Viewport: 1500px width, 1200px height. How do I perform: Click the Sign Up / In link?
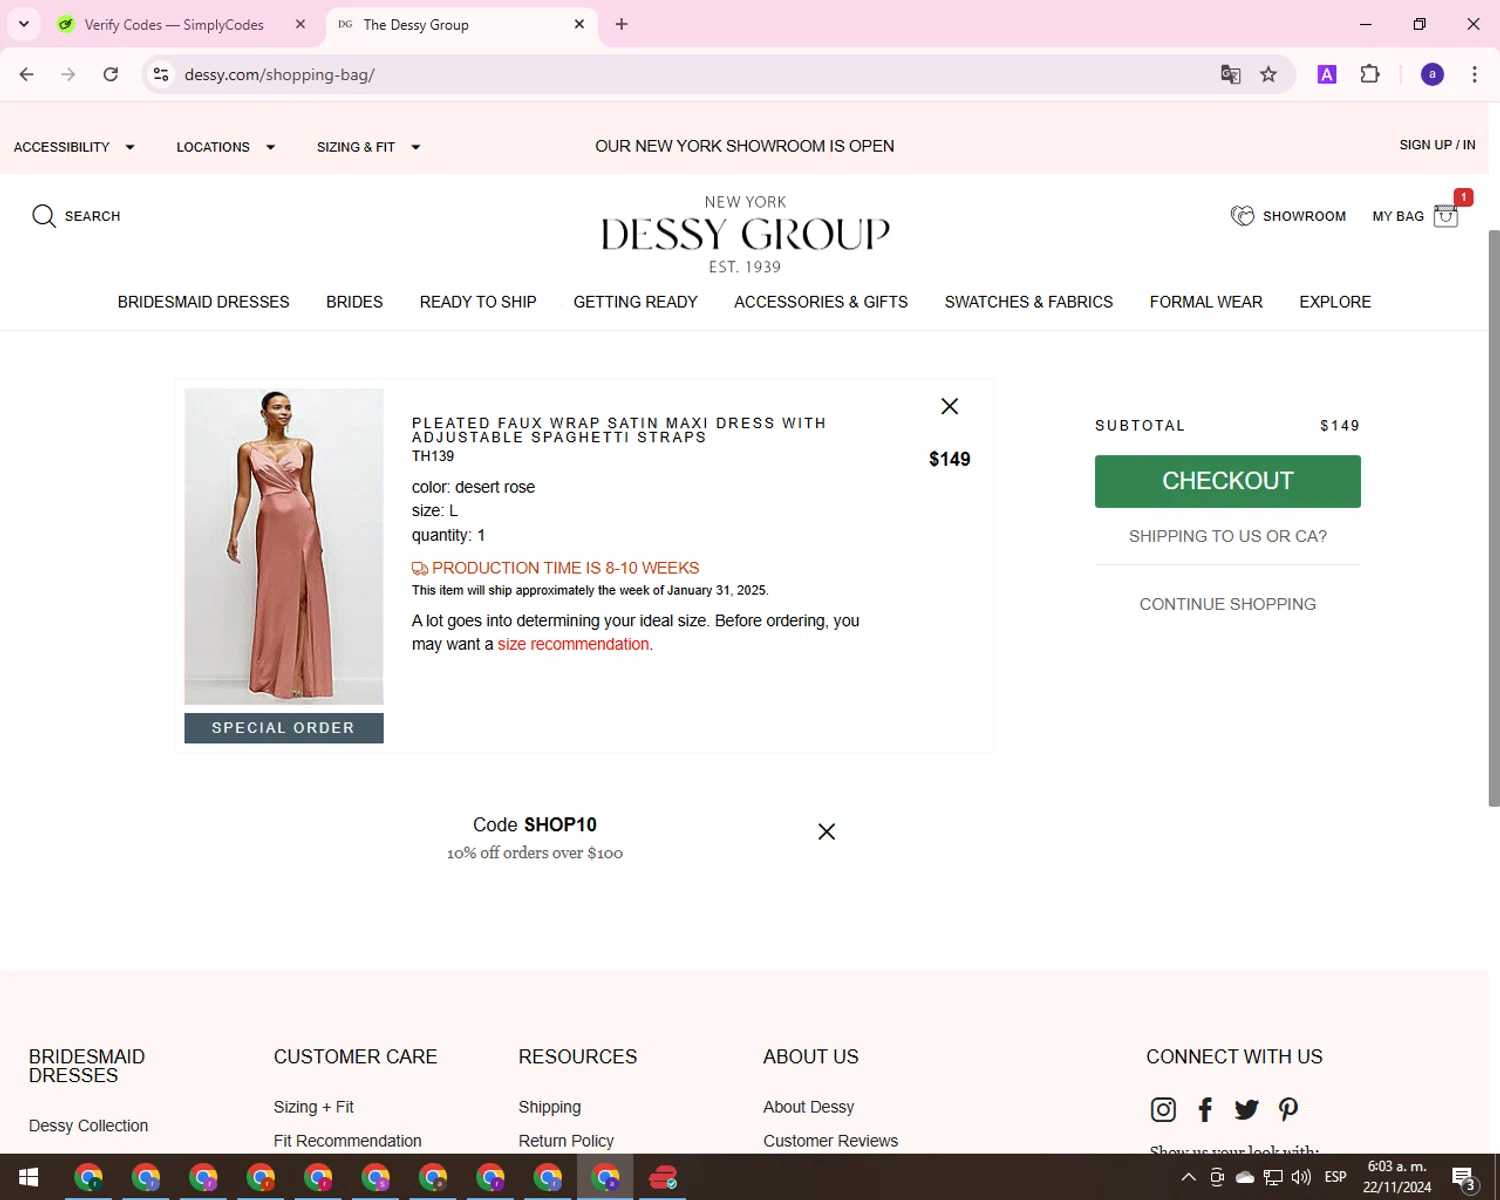(1437, 145)
